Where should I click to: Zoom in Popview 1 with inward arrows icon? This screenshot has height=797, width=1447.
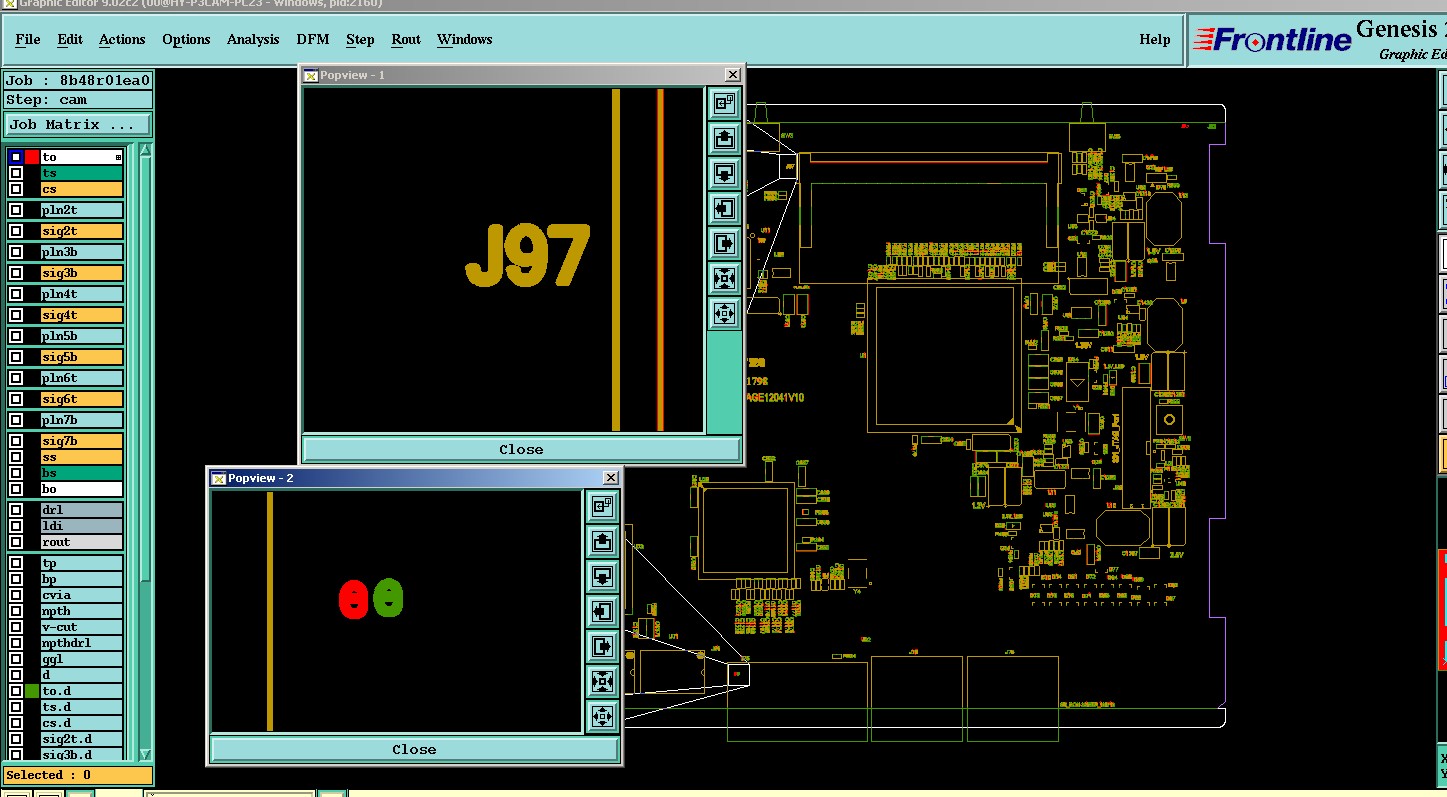click(x=724, y=278)
